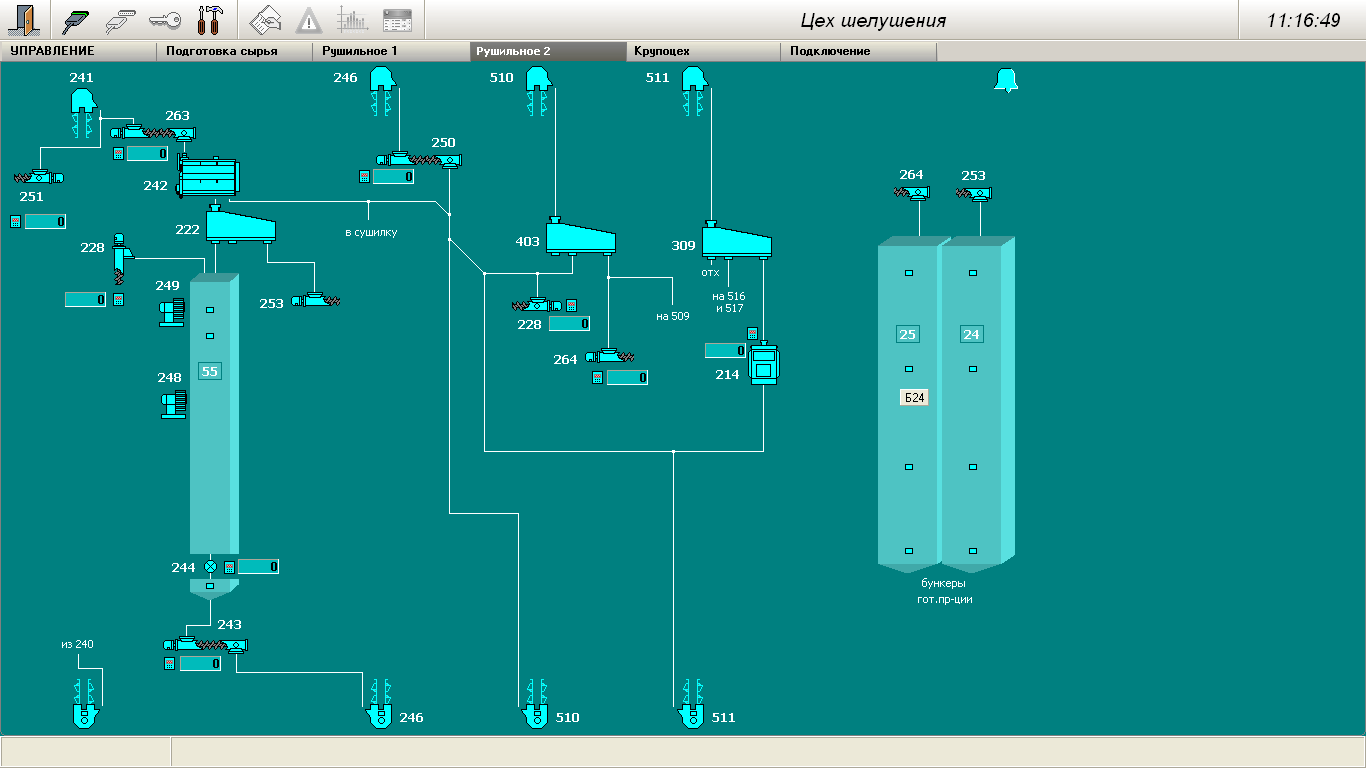Open the bar chart trends icon
This screenshot has width=1366, height=768.
pos(352,19)
